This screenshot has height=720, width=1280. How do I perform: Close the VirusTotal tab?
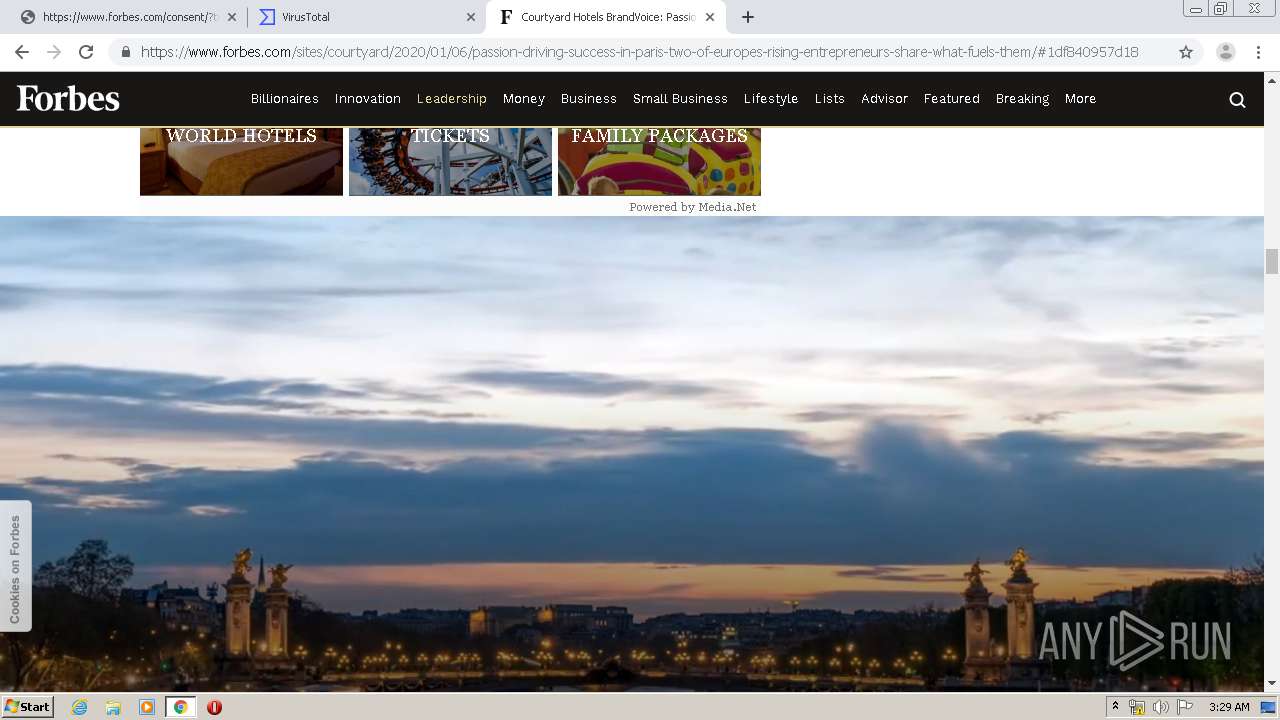[471, 17]
